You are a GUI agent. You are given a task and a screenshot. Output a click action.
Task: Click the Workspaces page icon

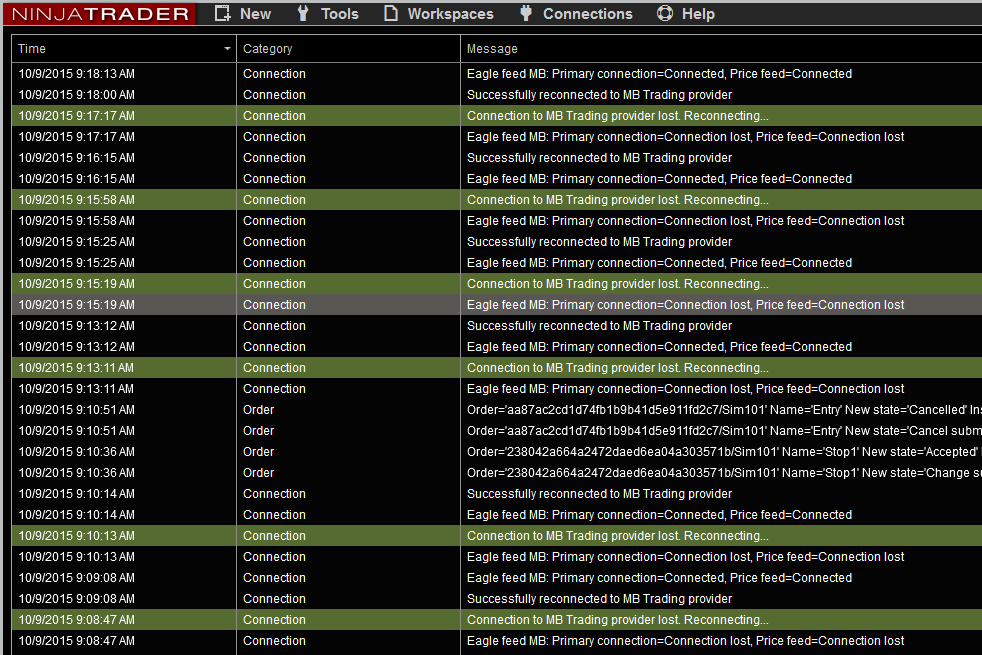tap(391, 13)
